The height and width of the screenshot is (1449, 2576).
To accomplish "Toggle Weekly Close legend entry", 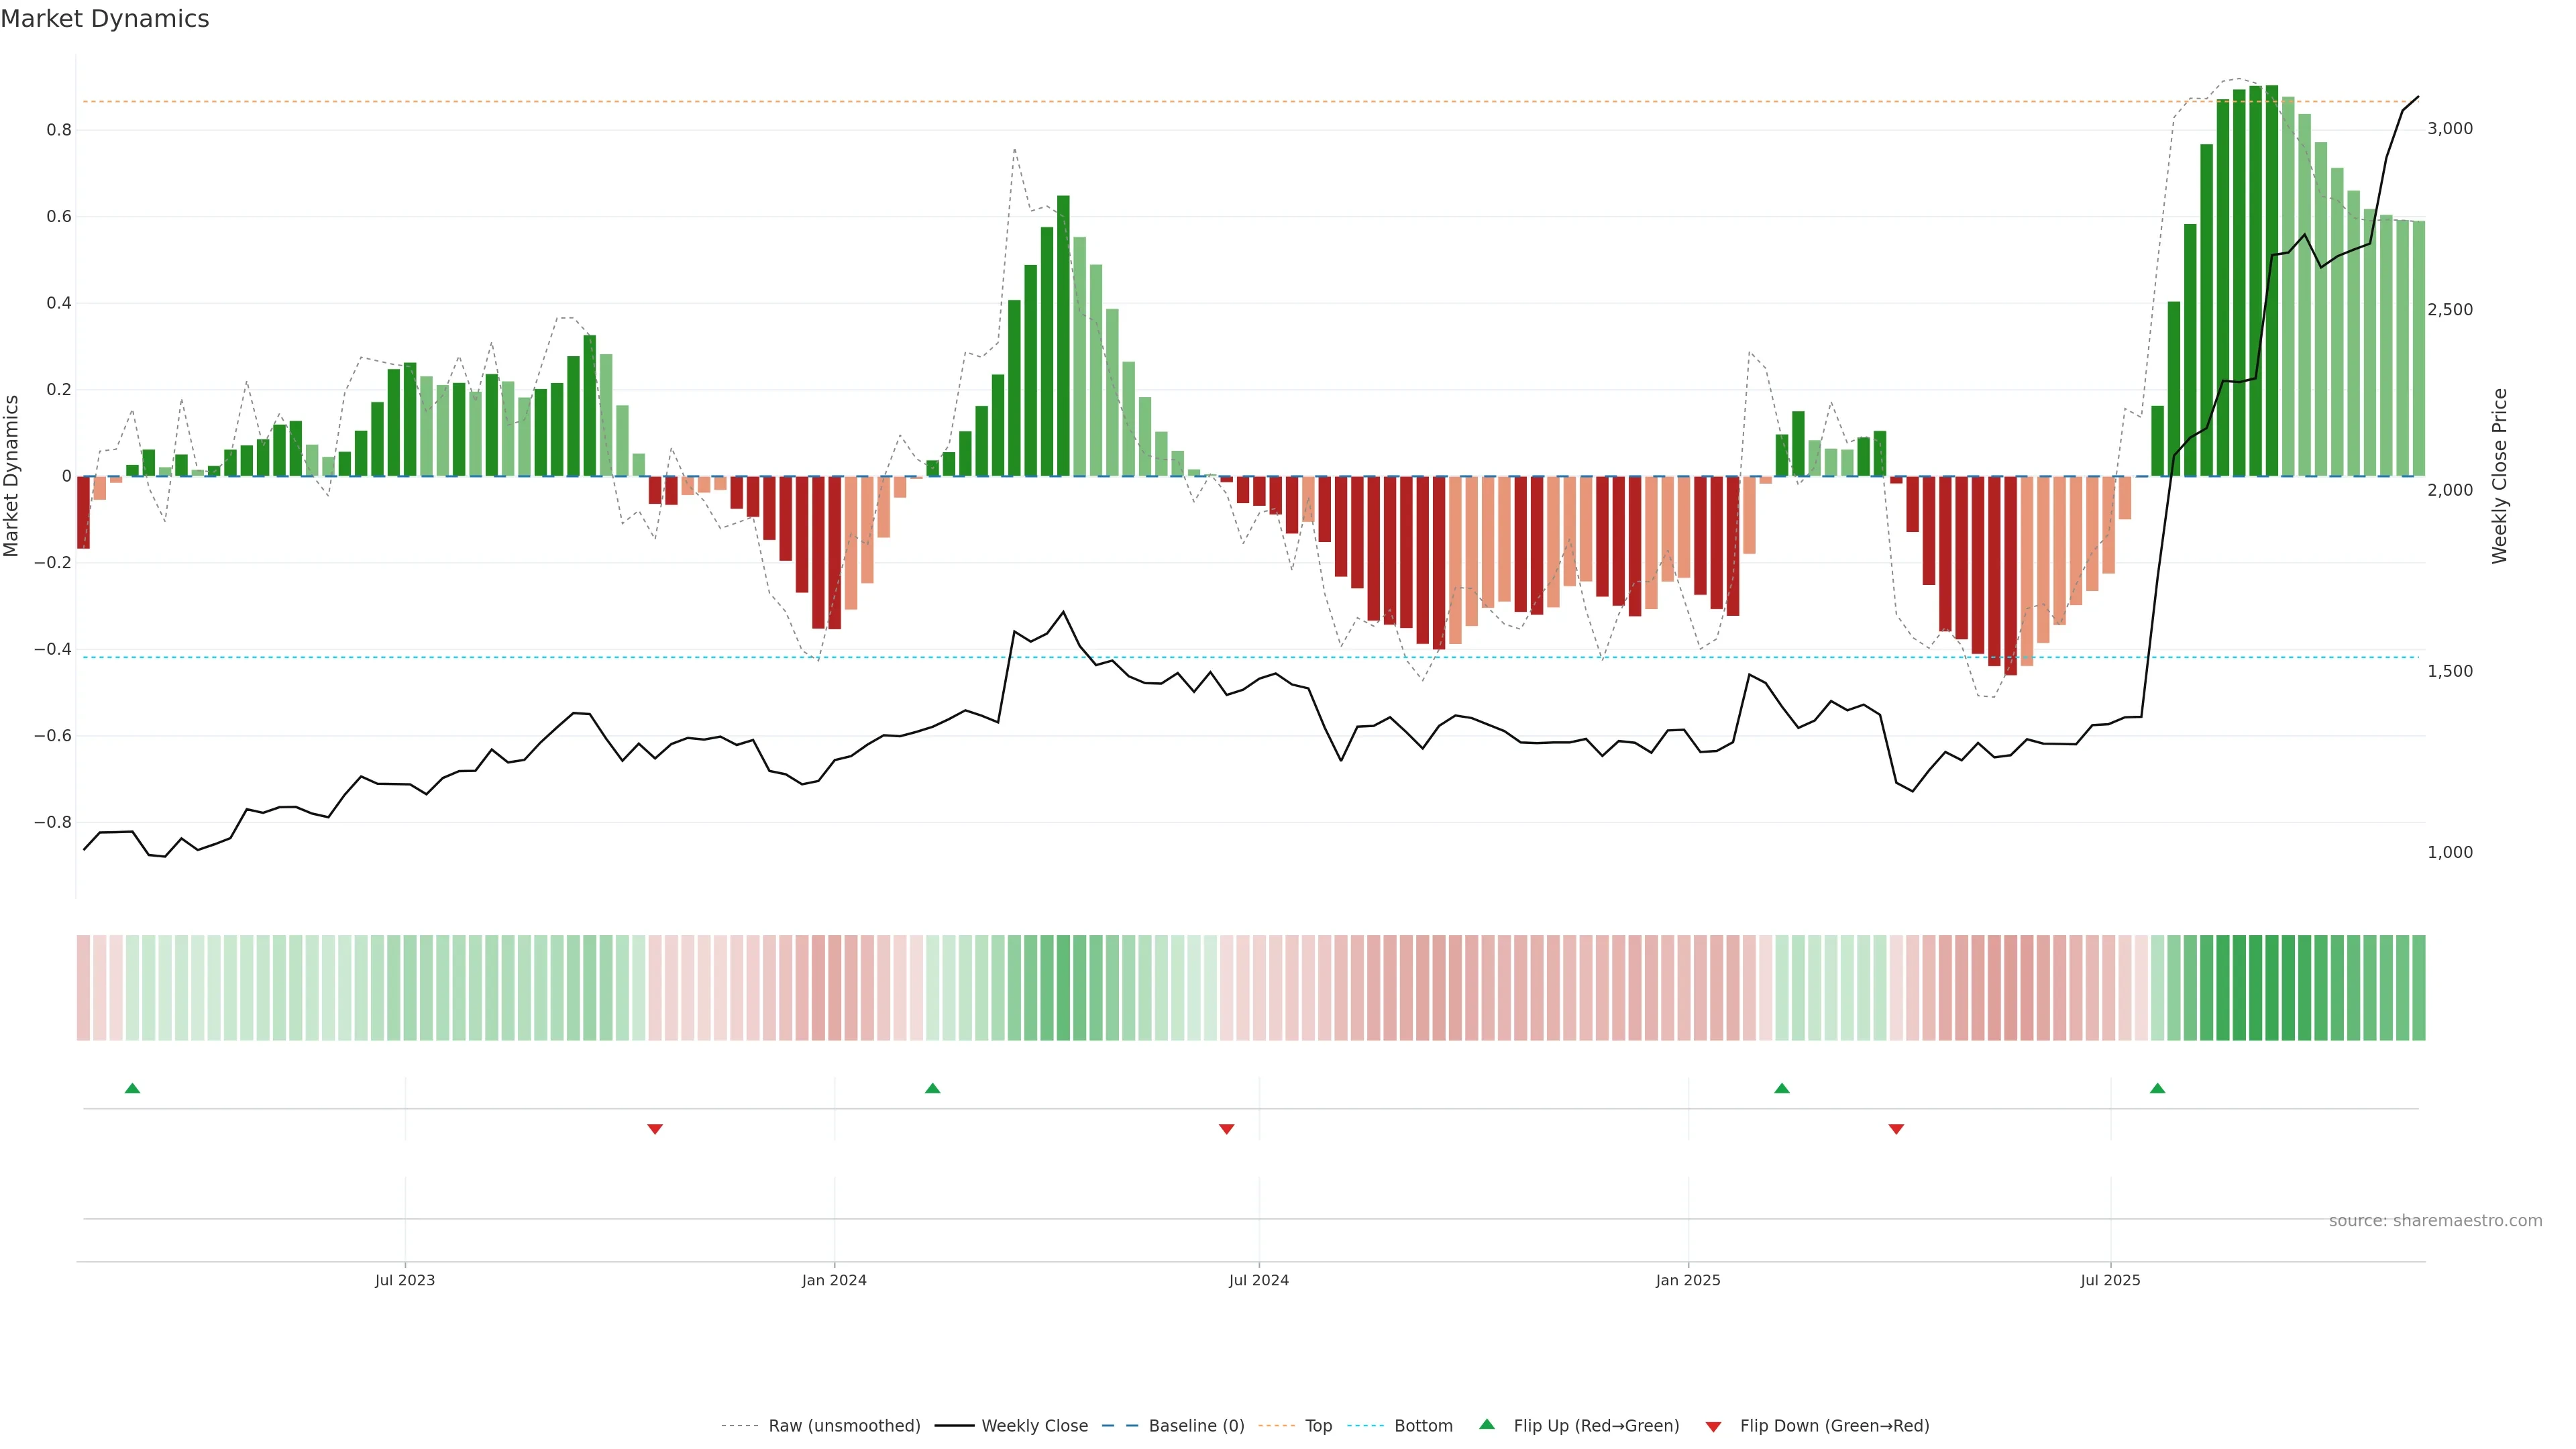I will click(1034, 1425).
